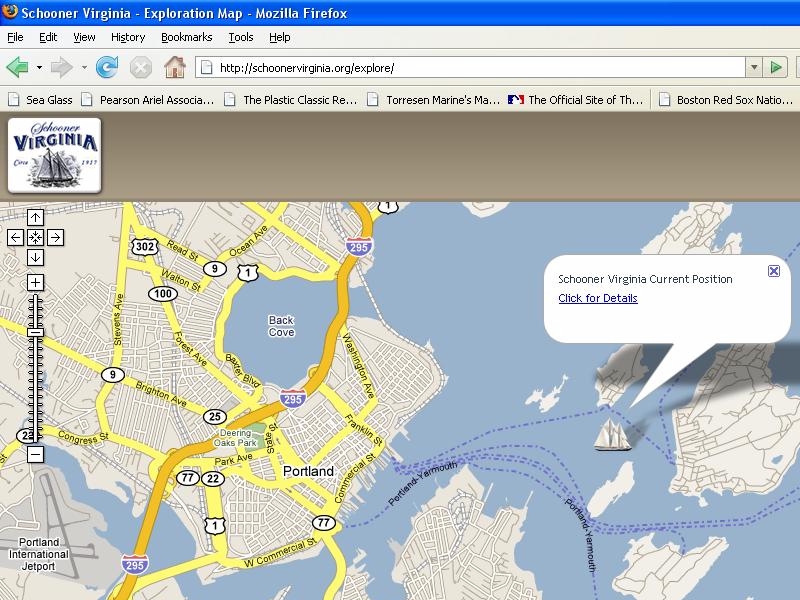Pan the map left arrow
This screenshot has width=800, height=600.
pyautogui.click(x=15, y=237)
